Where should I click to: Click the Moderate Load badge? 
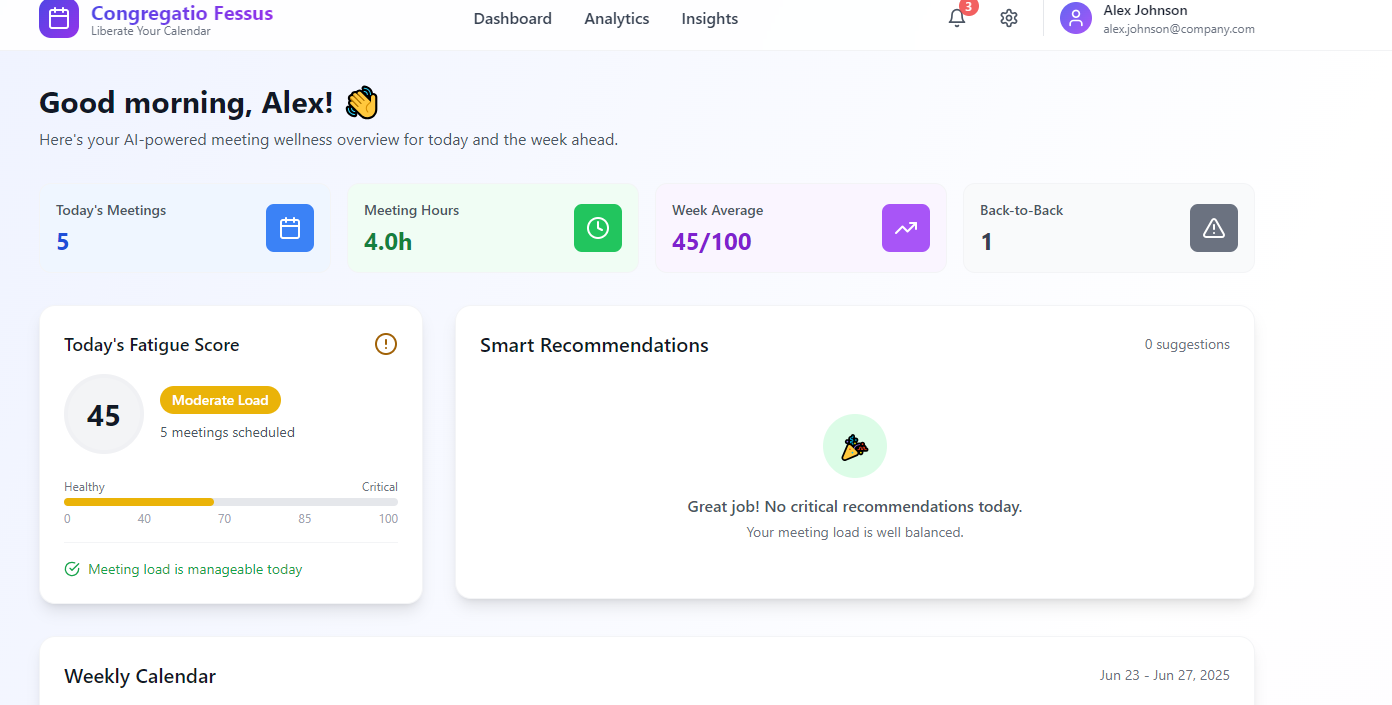click(221, 400)
